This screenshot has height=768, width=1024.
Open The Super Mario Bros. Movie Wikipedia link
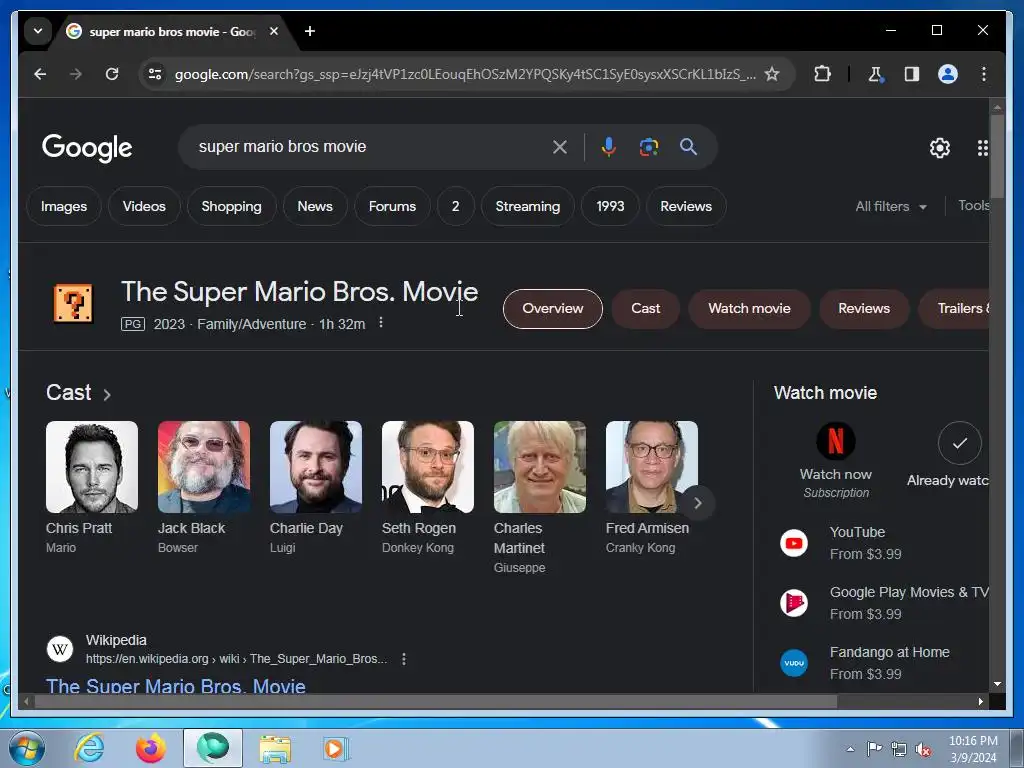[x=176, y=686]
